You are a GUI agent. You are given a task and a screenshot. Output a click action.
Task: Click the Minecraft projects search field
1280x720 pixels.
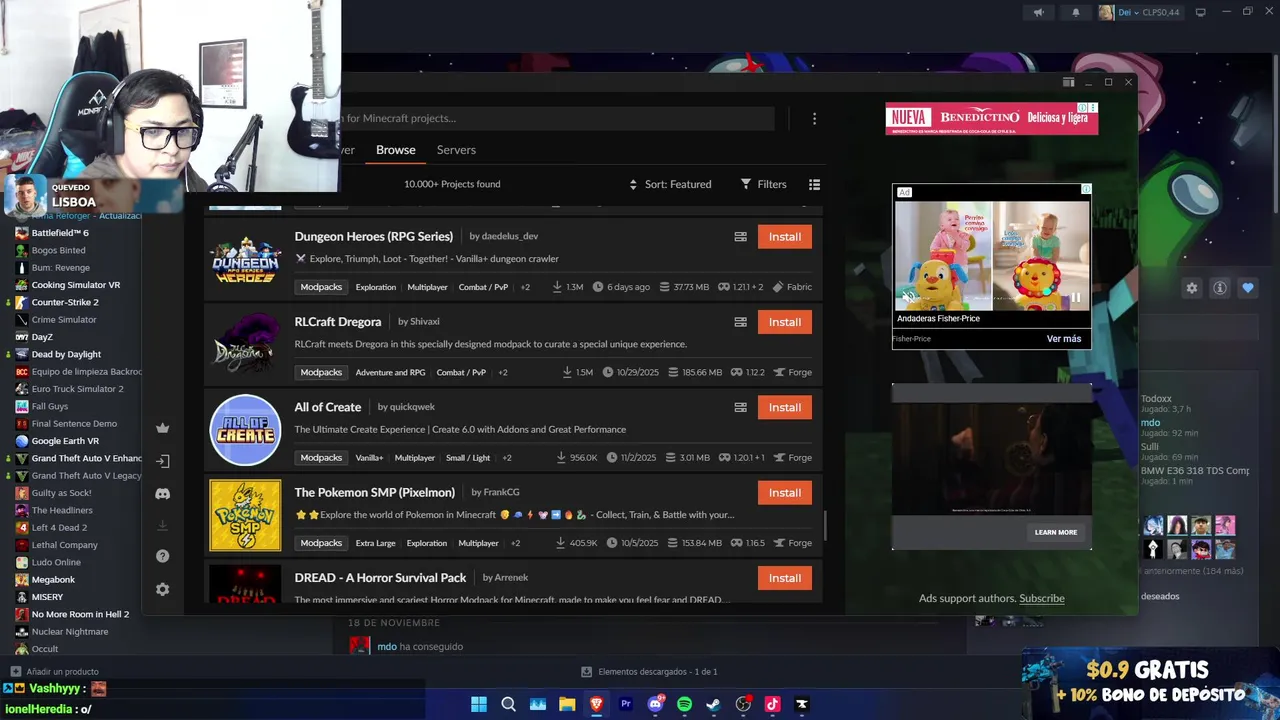pos(558,118)
